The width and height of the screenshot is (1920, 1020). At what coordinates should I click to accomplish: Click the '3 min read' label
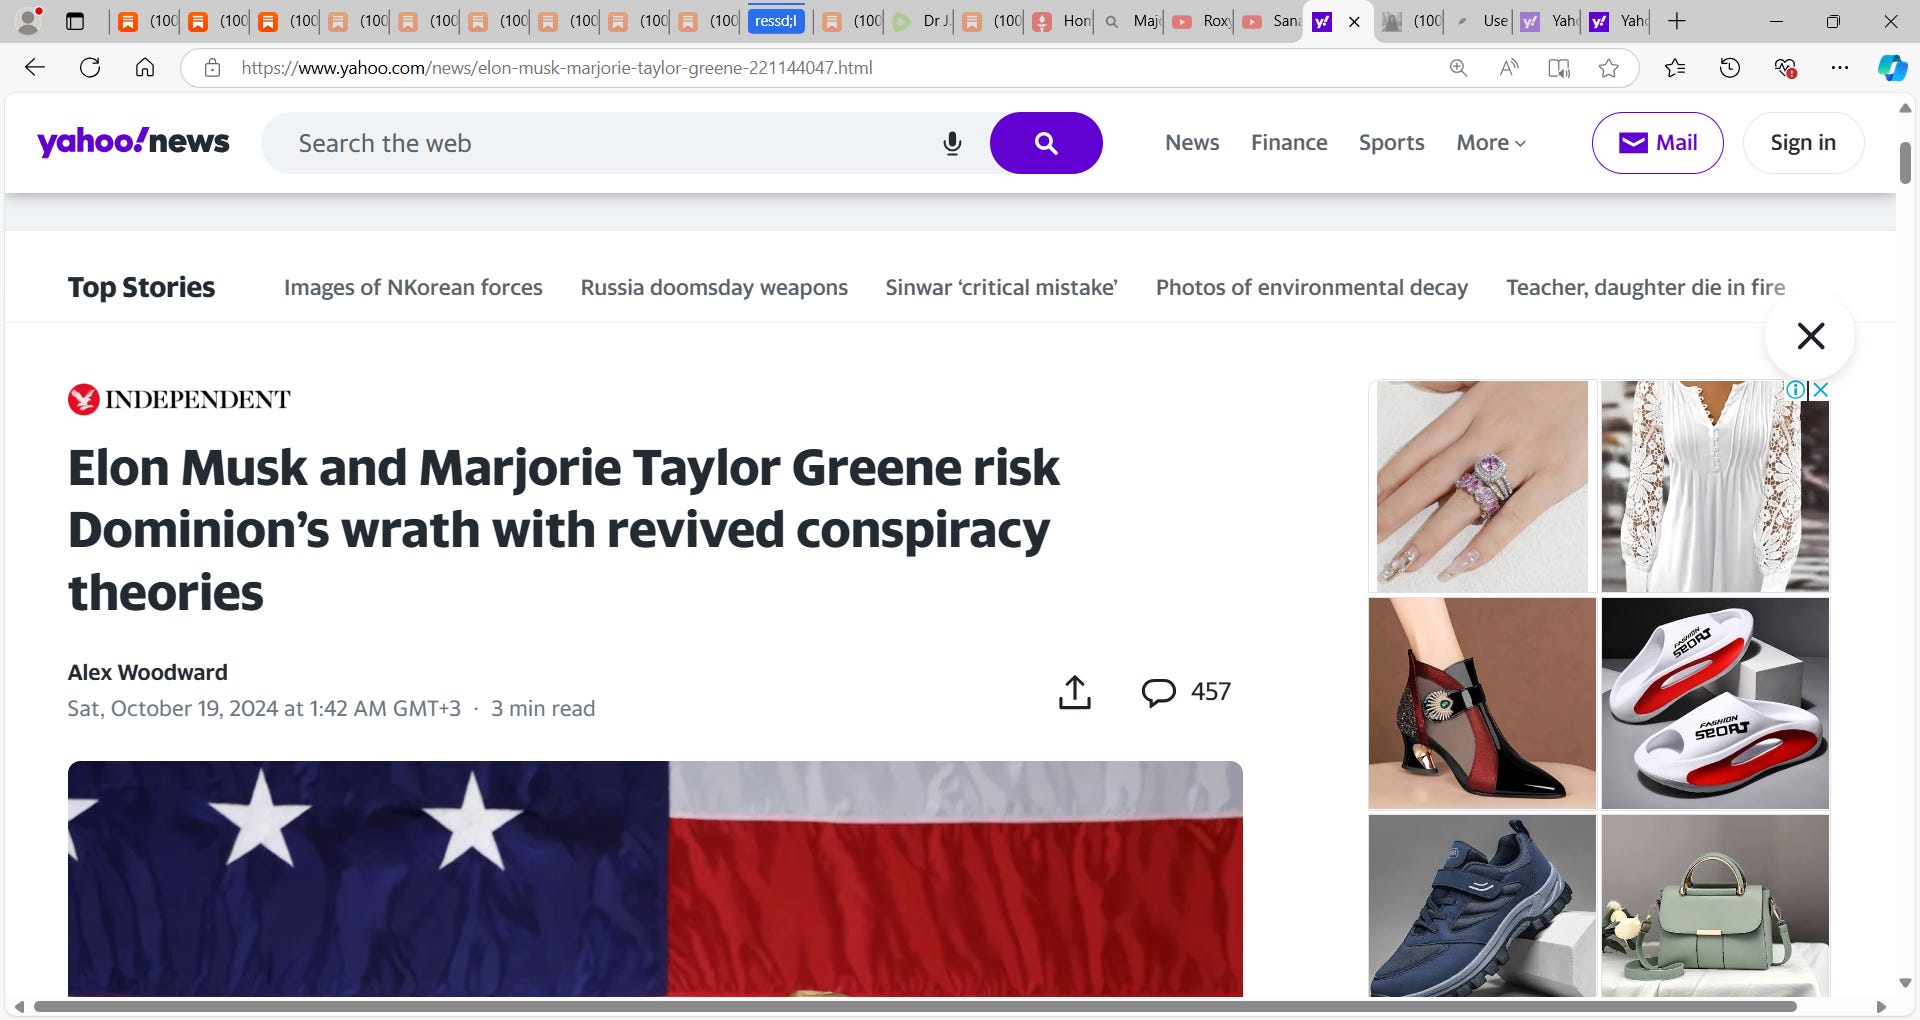(x=543, y=708)
